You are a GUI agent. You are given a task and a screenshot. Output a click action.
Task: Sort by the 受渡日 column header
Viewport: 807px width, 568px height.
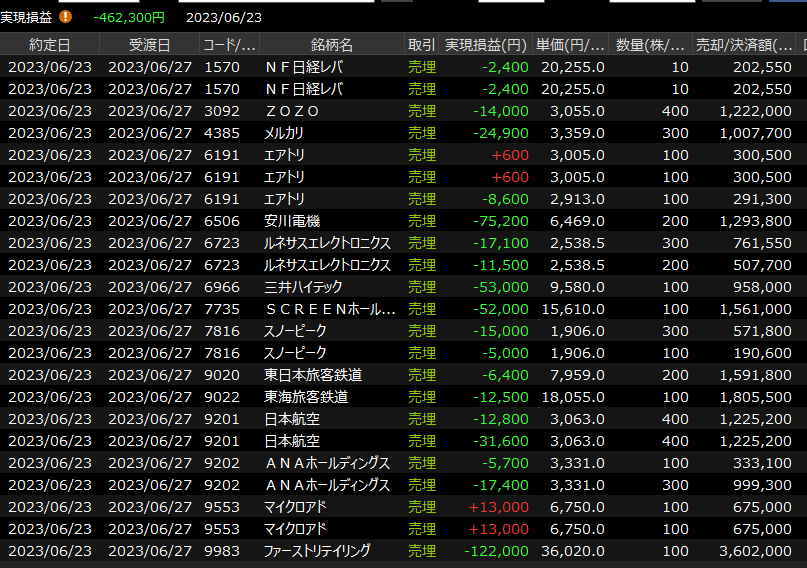149,45
